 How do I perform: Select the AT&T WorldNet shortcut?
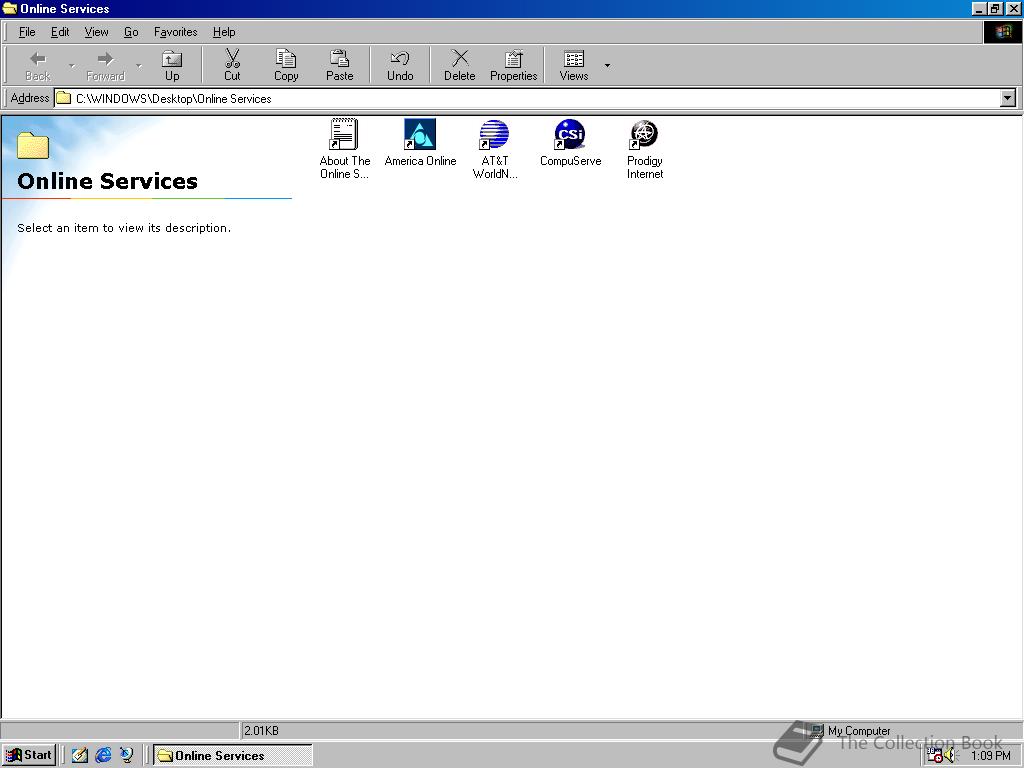point(494,149)
